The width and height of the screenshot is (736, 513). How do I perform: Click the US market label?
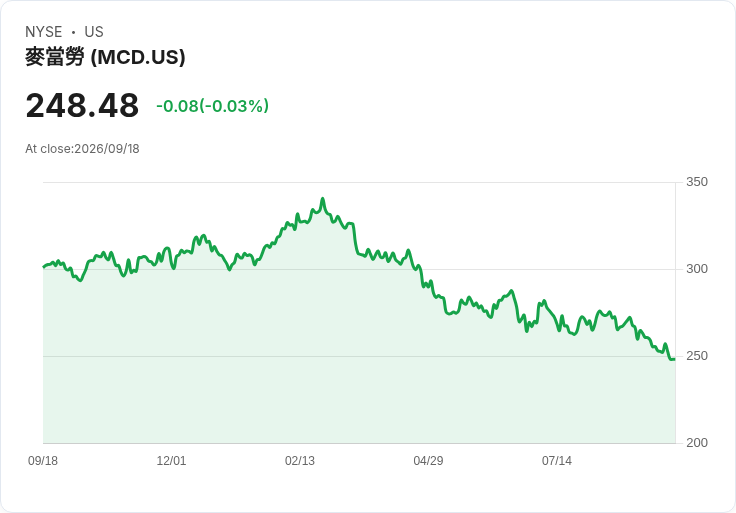pos(94,32)
